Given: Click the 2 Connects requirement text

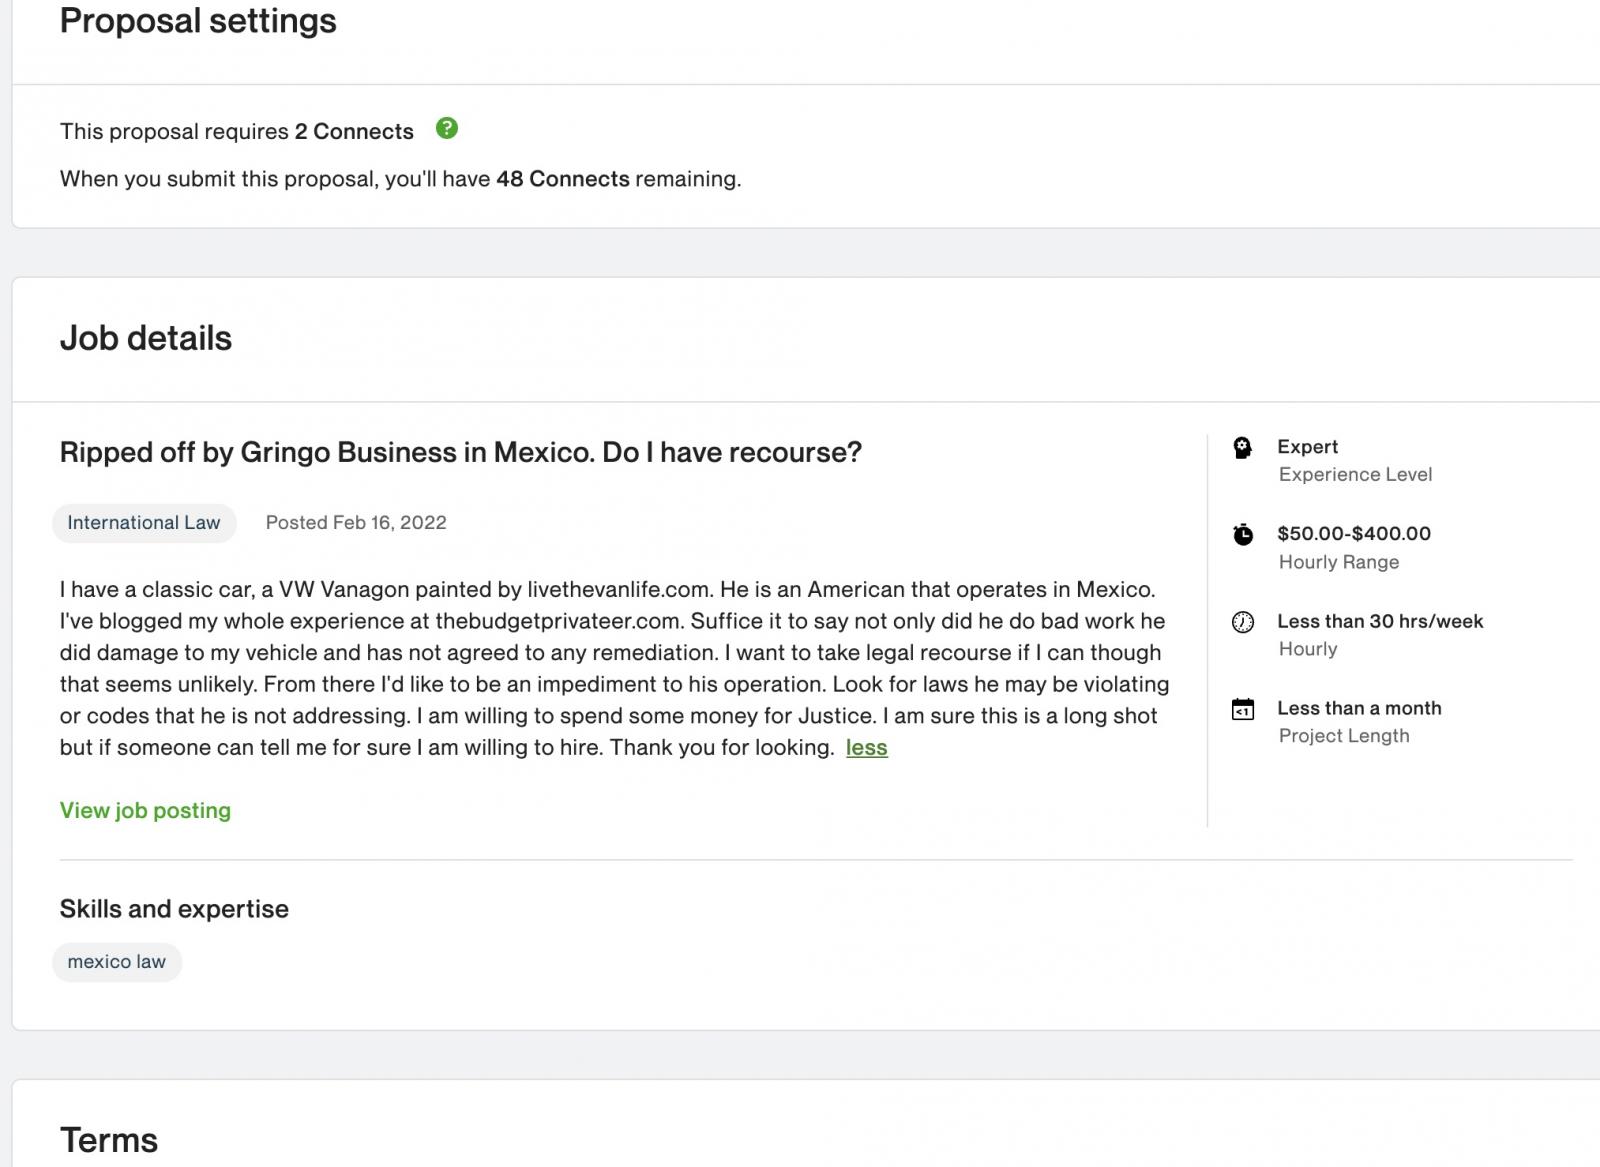Looking at the screenshot, I should pos(354,132).
